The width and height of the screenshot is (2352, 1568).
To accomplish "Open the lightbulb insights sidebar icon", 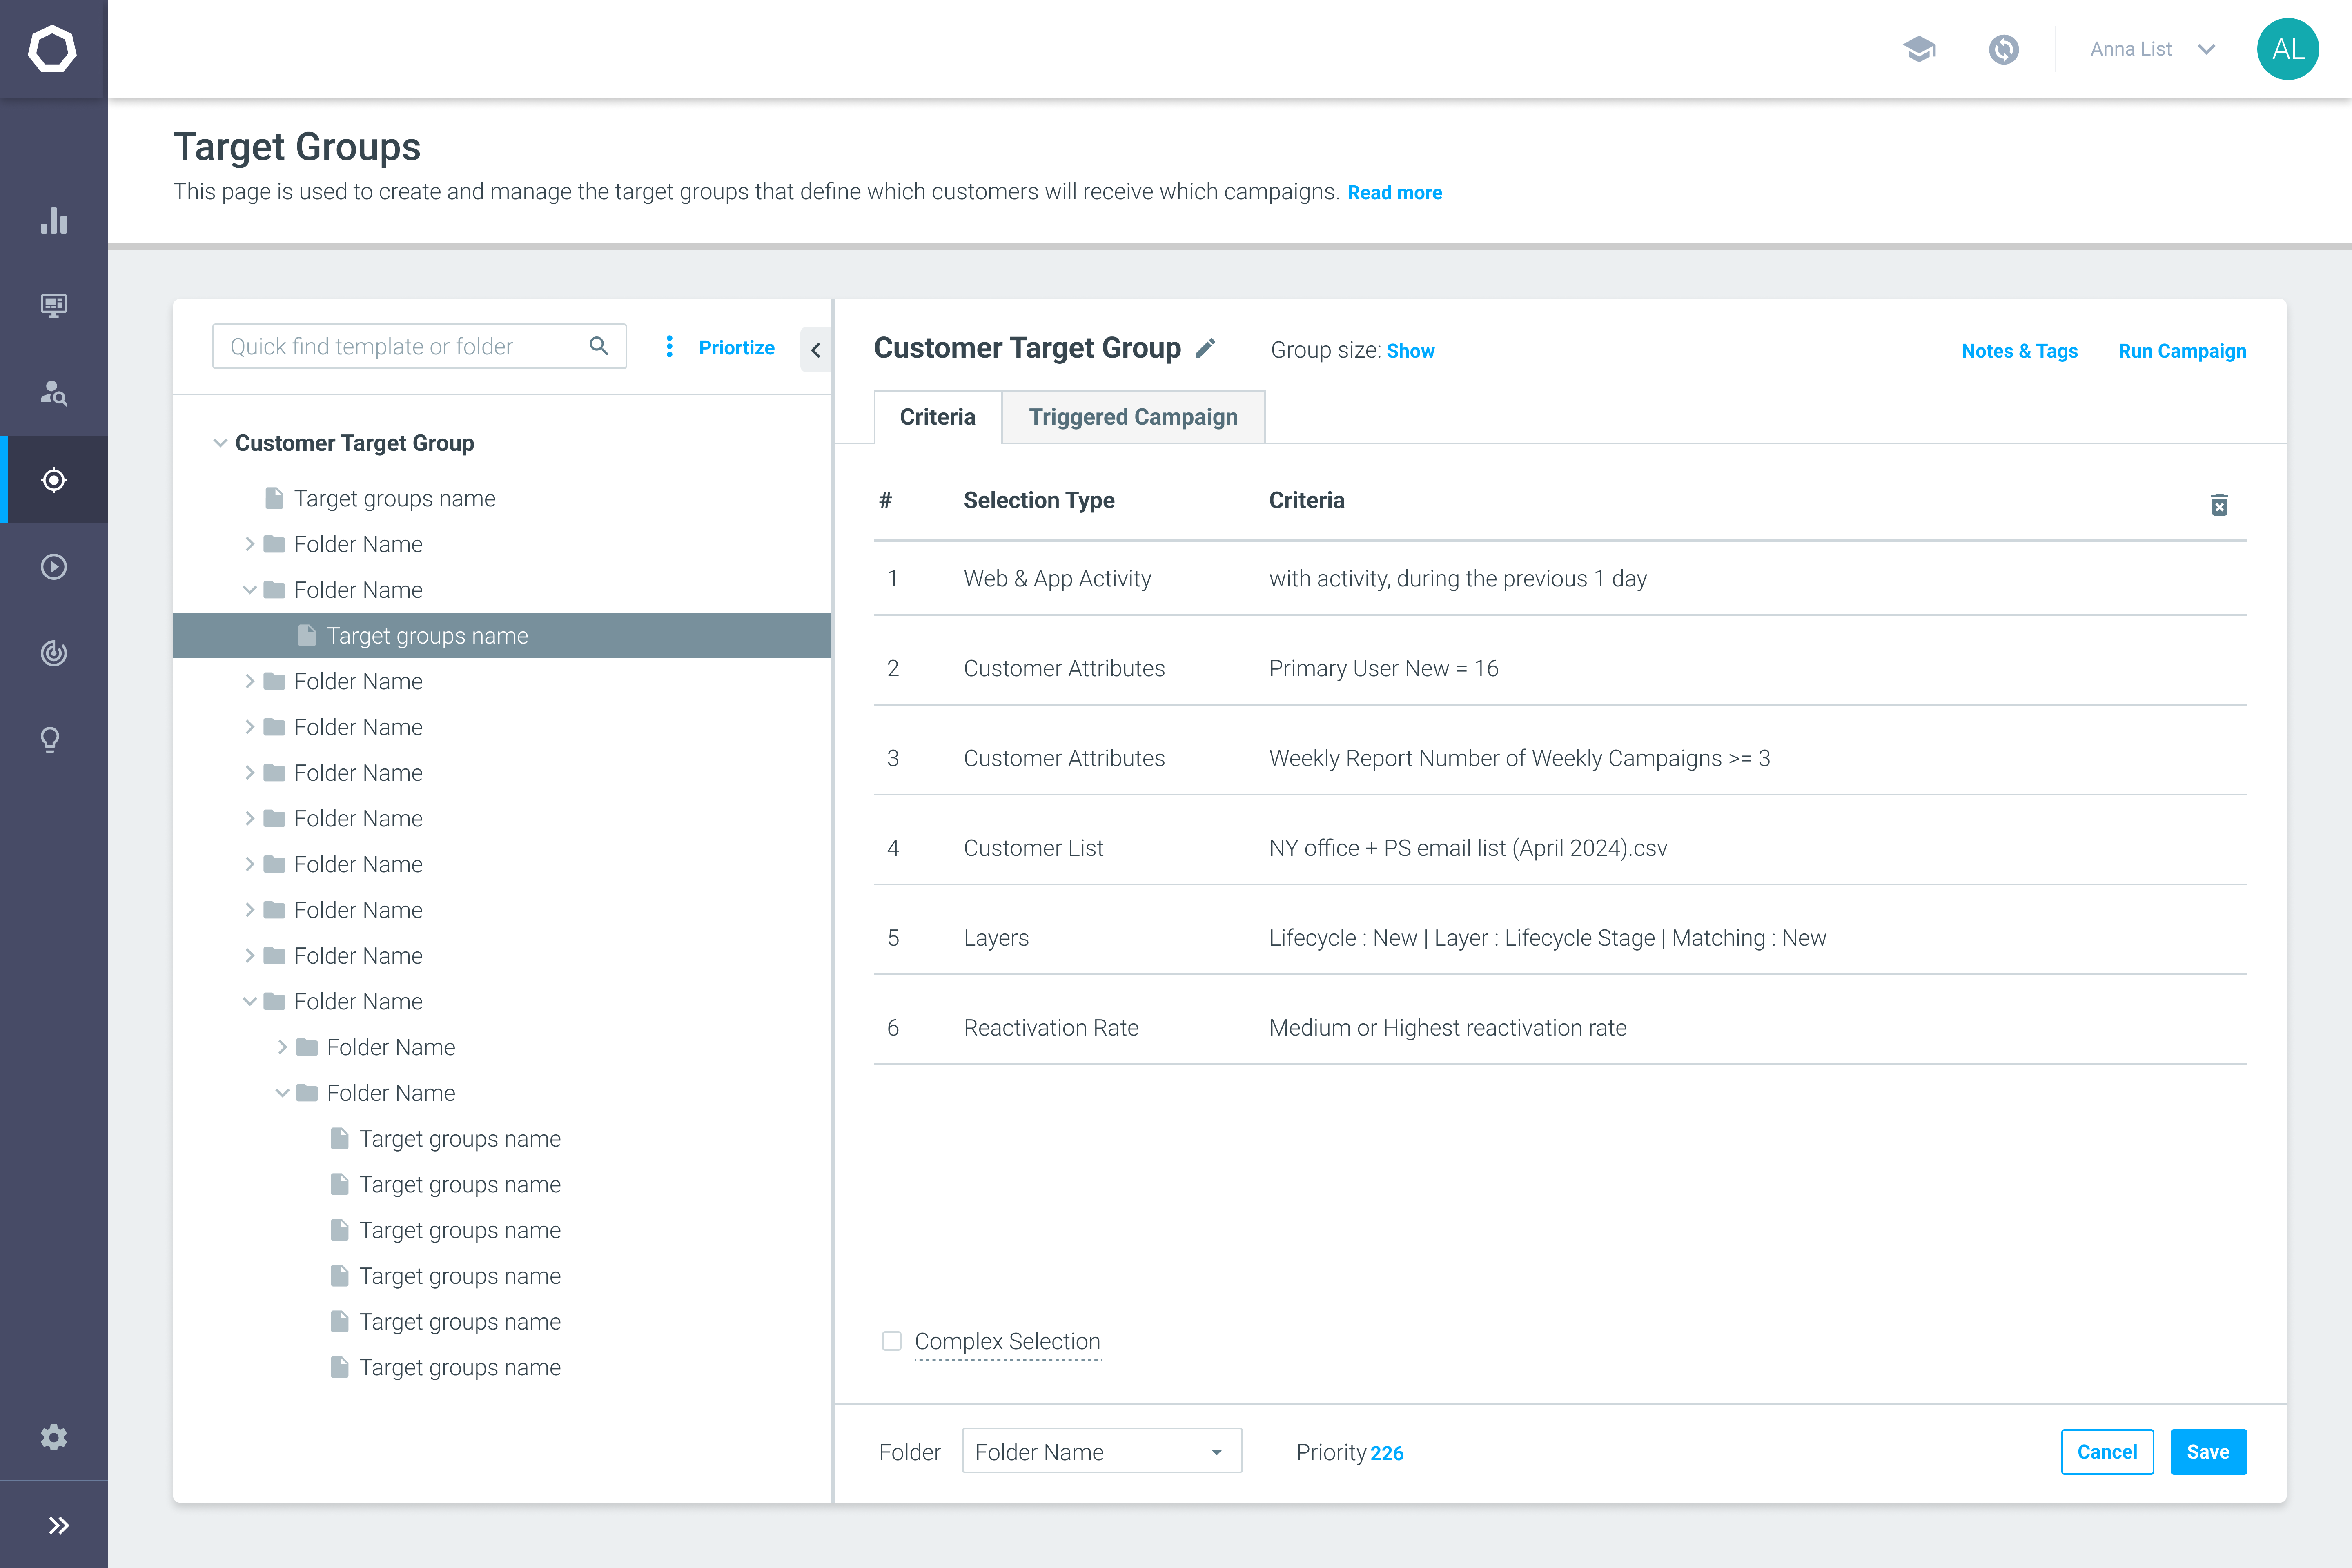I will pos(50,740).
